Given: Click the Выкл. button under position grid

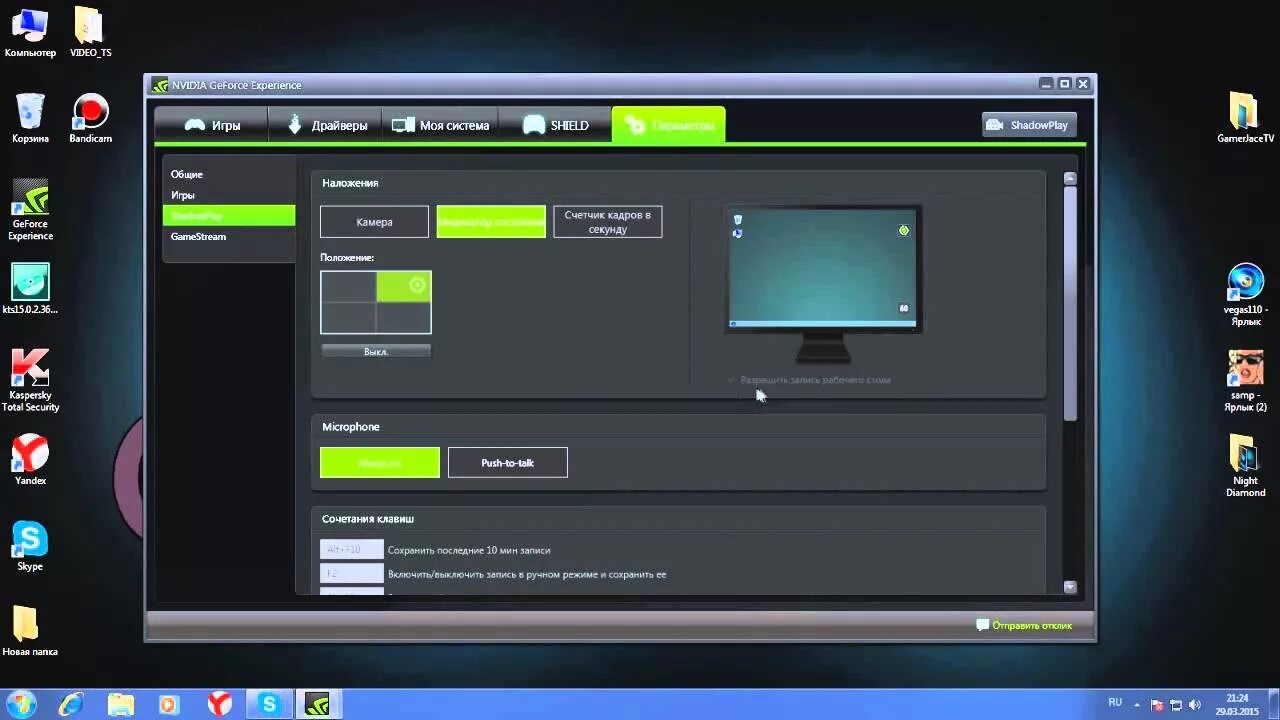Looking at the screenshot, I should tap(376, 351).
